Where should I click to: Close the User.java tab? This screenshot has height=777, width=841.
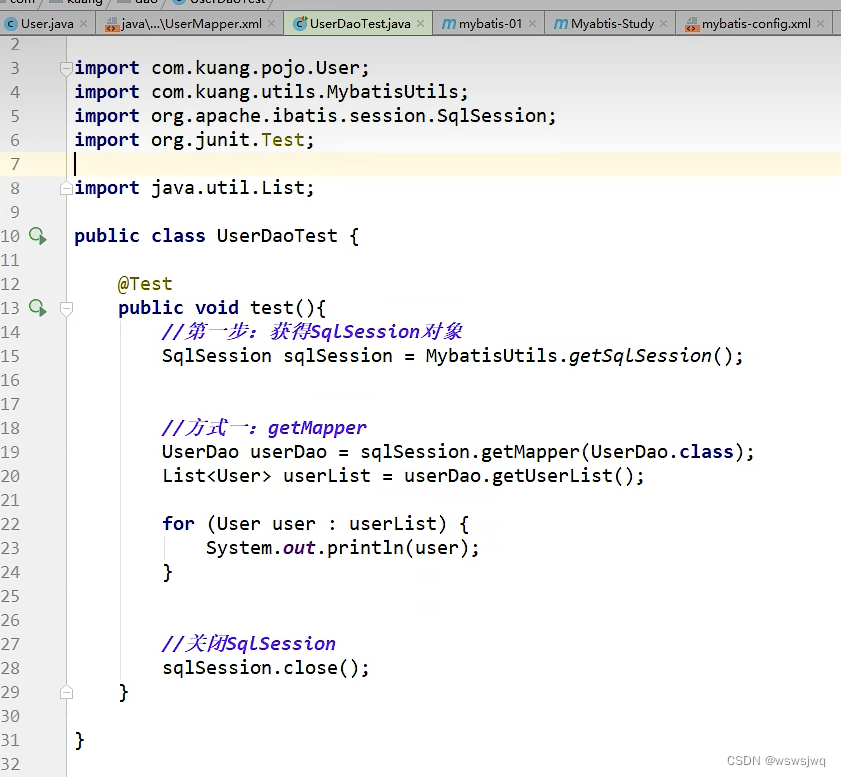[83, 24]
